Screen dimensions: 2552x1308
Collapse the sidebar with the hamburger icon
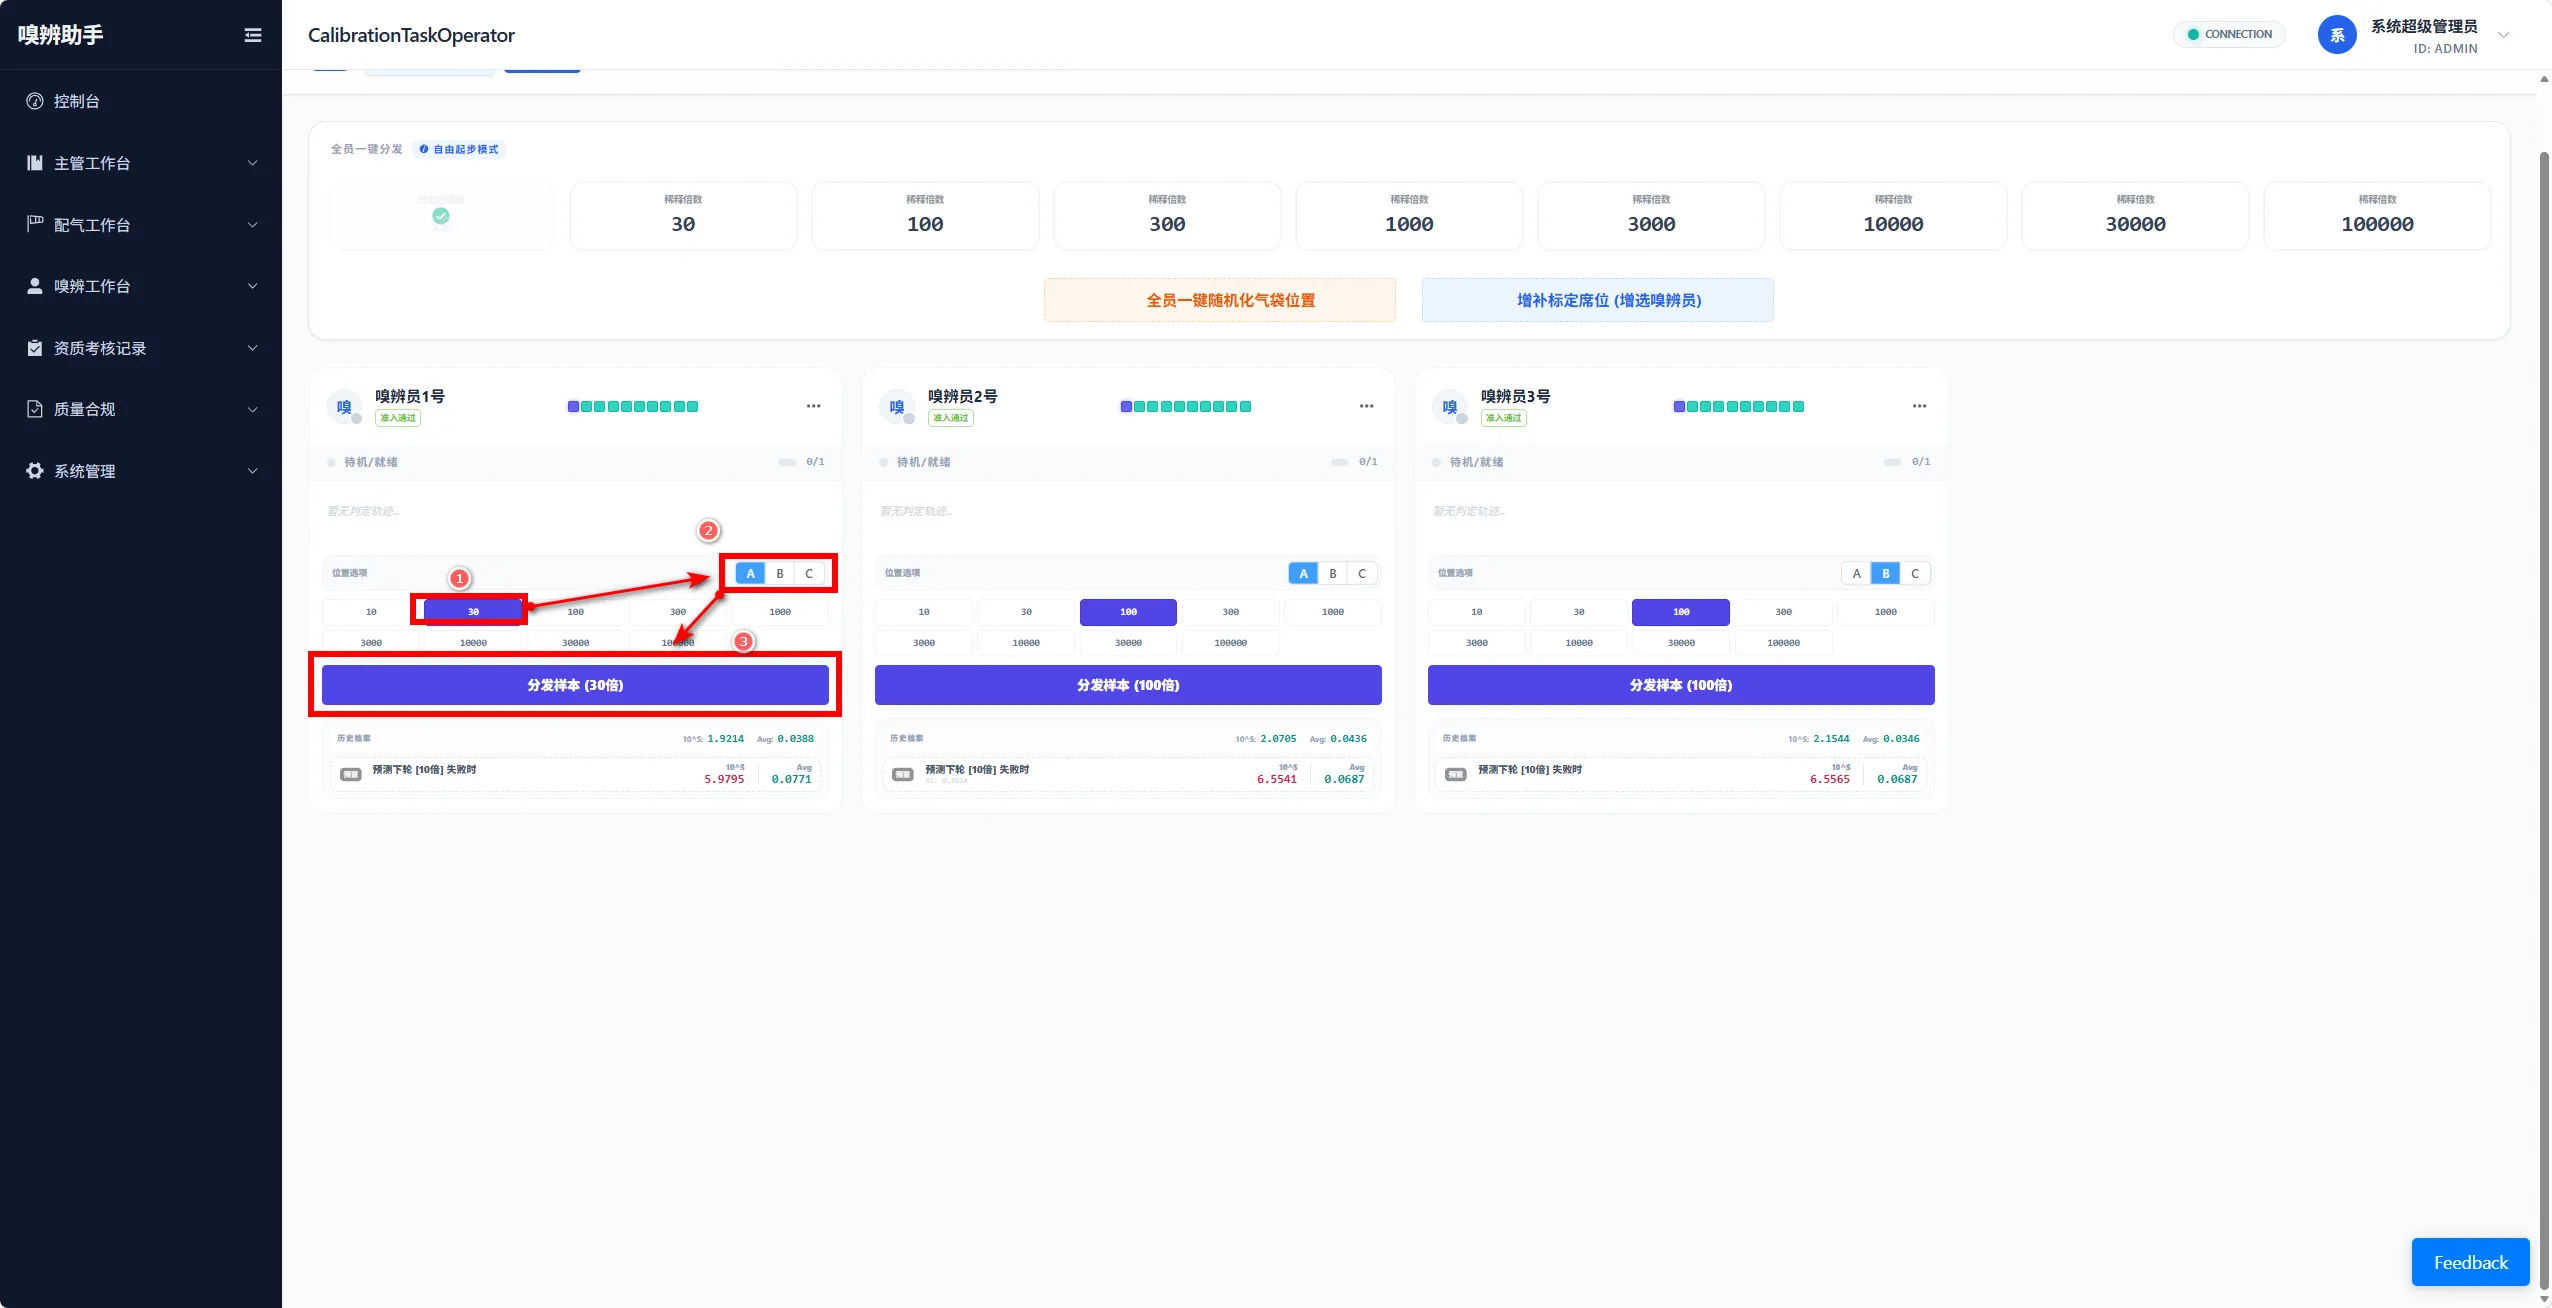tap(253, 35)
